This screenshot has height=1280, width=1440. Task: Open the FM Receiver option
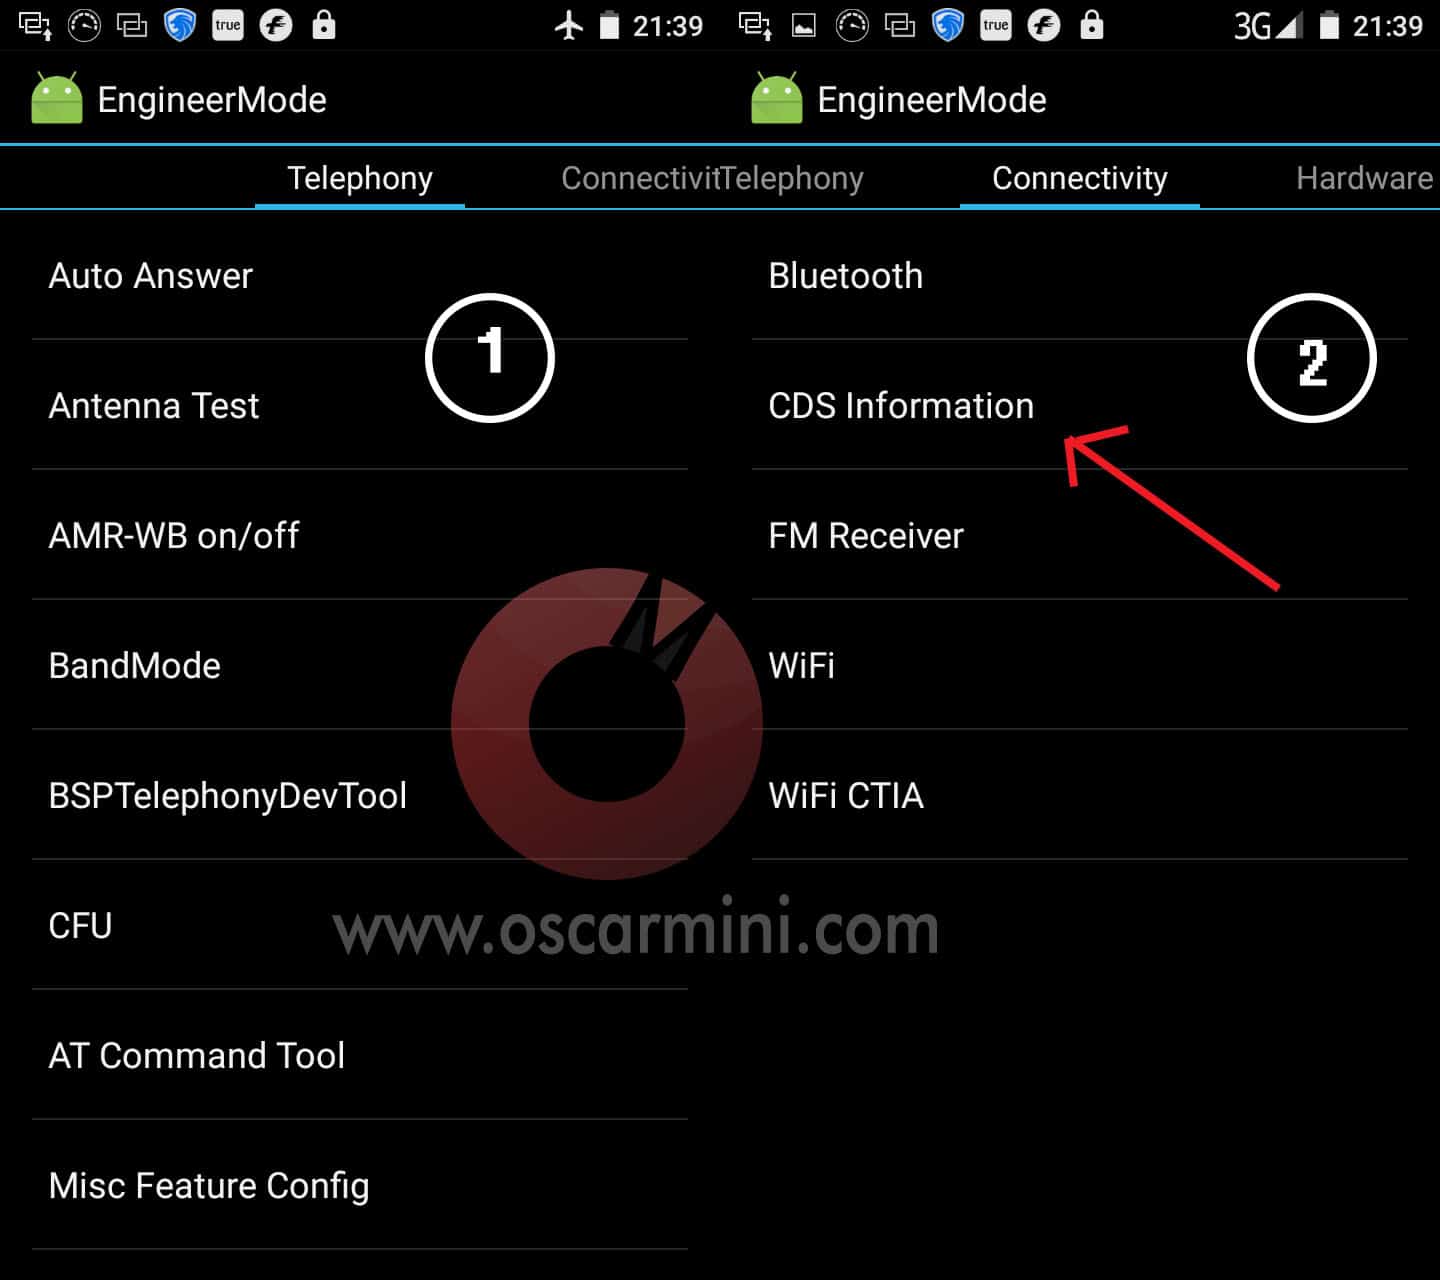point(1080,535)
